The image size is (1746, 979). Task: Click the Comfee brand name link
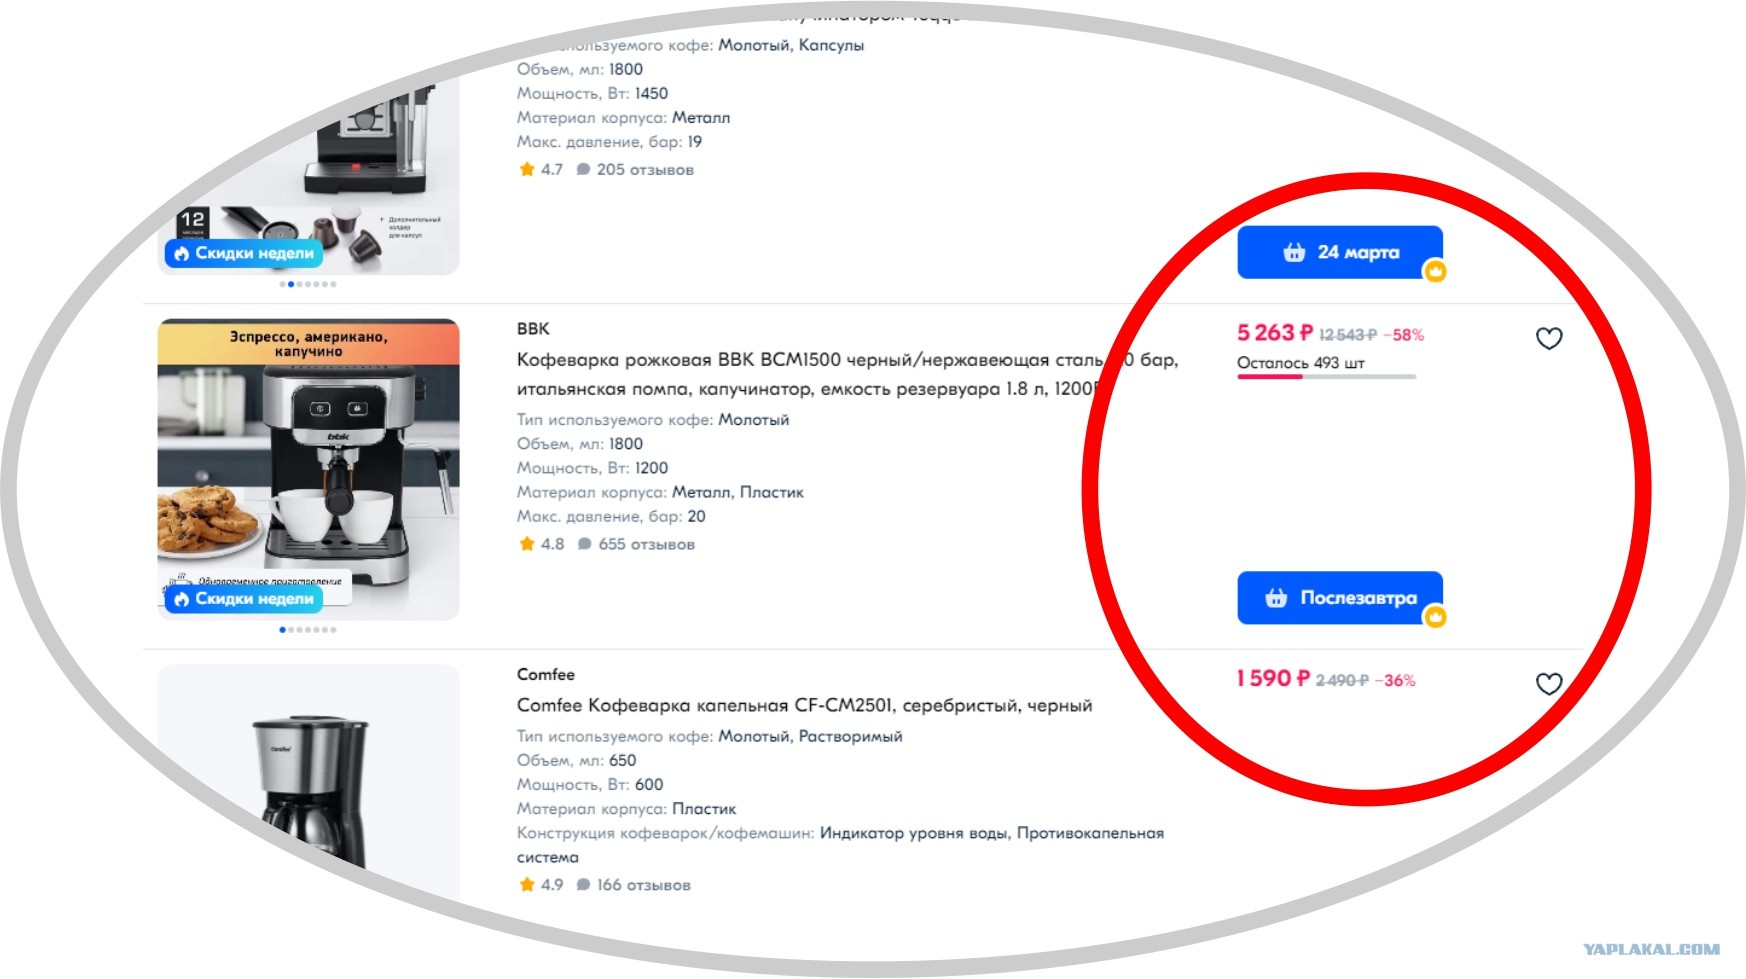(x=545, y=675)
